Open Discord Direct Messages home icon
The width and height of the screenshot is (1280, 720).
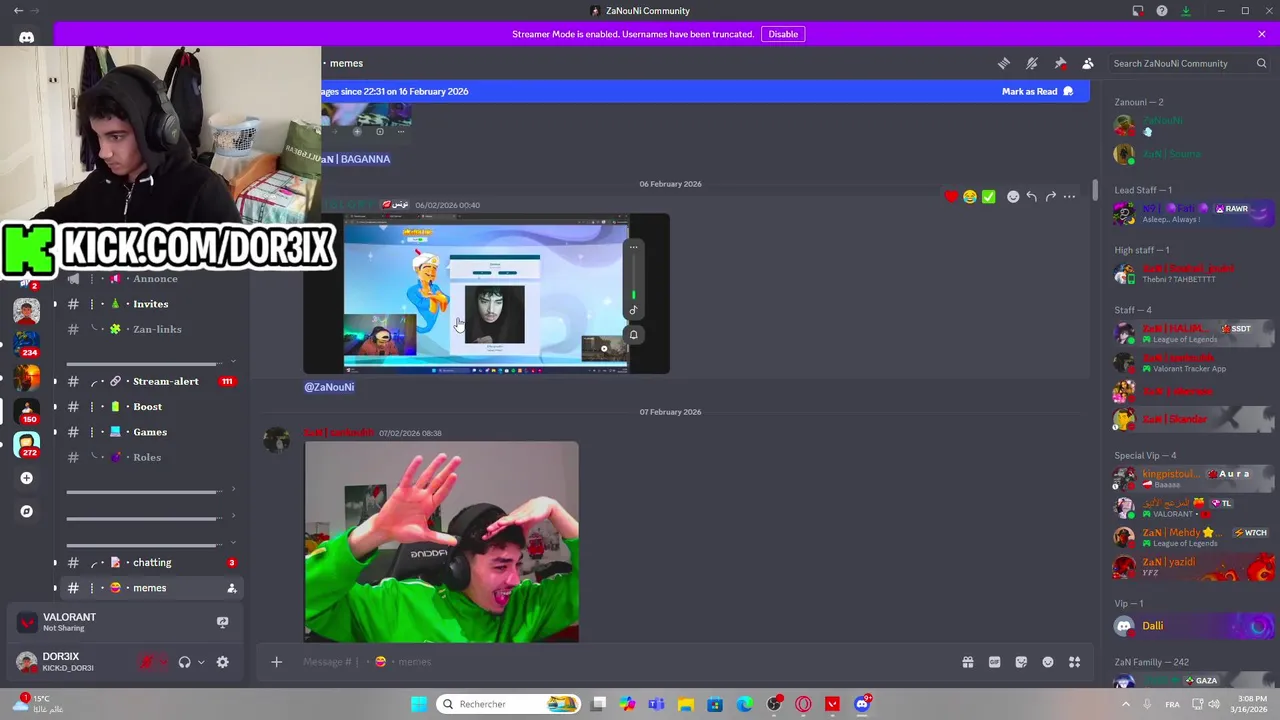[27, 37]
